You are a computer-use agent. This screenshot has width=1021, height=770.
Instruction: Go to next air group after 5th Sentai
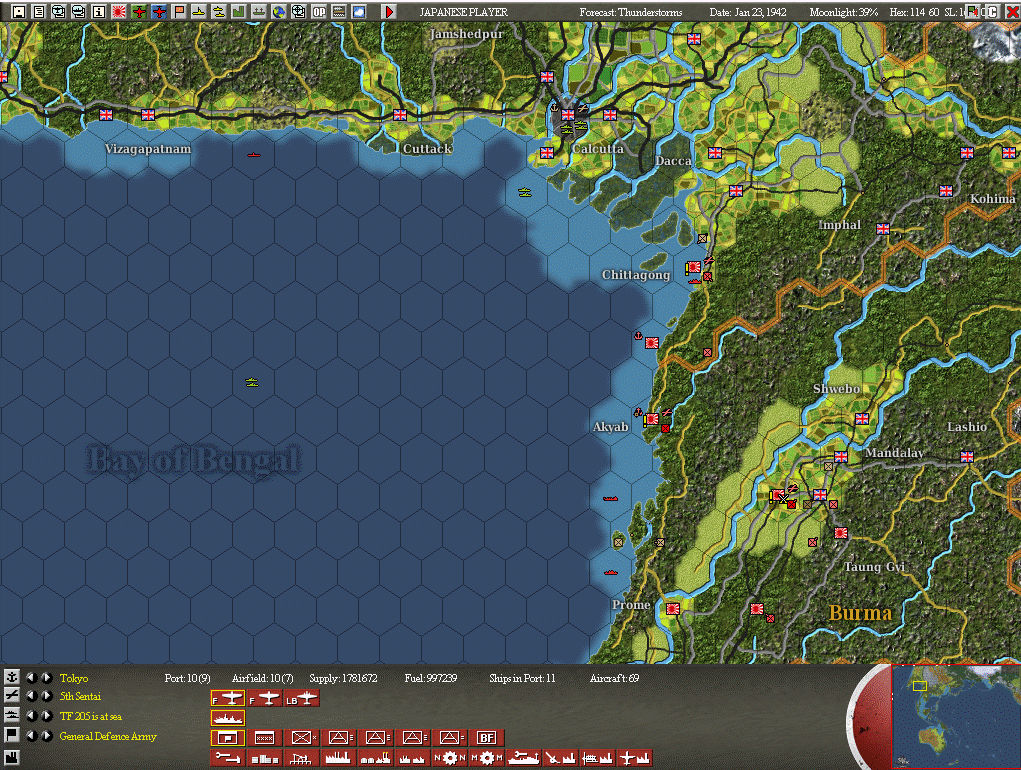coord(46,696)
